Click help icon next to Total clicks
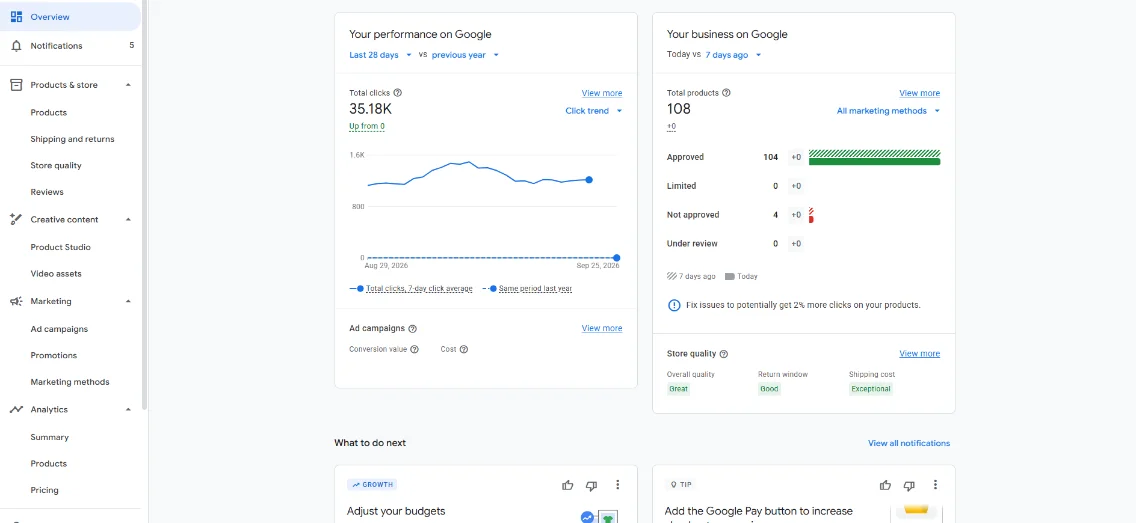The height and width of the screenshot is (523, 1136). pyautogui.click(x=398, y=93)
